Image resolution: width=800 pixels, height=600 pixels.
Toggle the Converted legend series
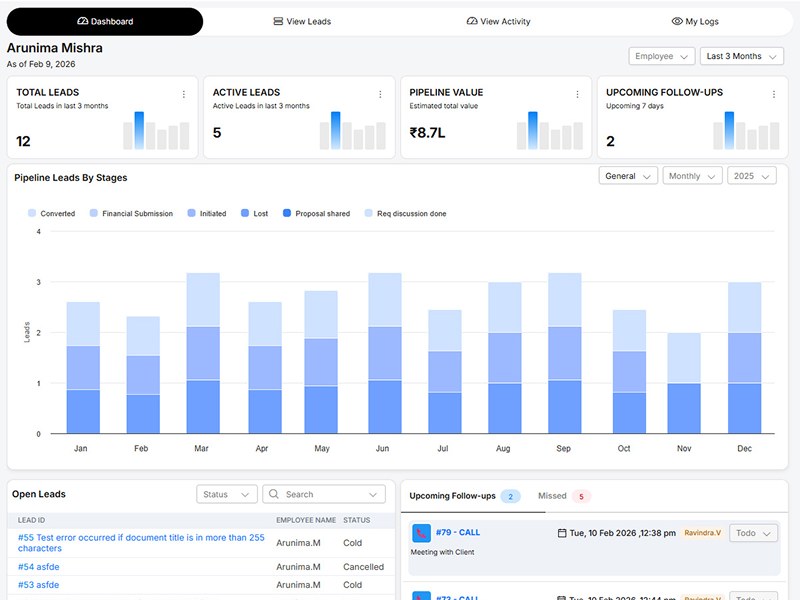pyautogui.click(x=52, y=213)
